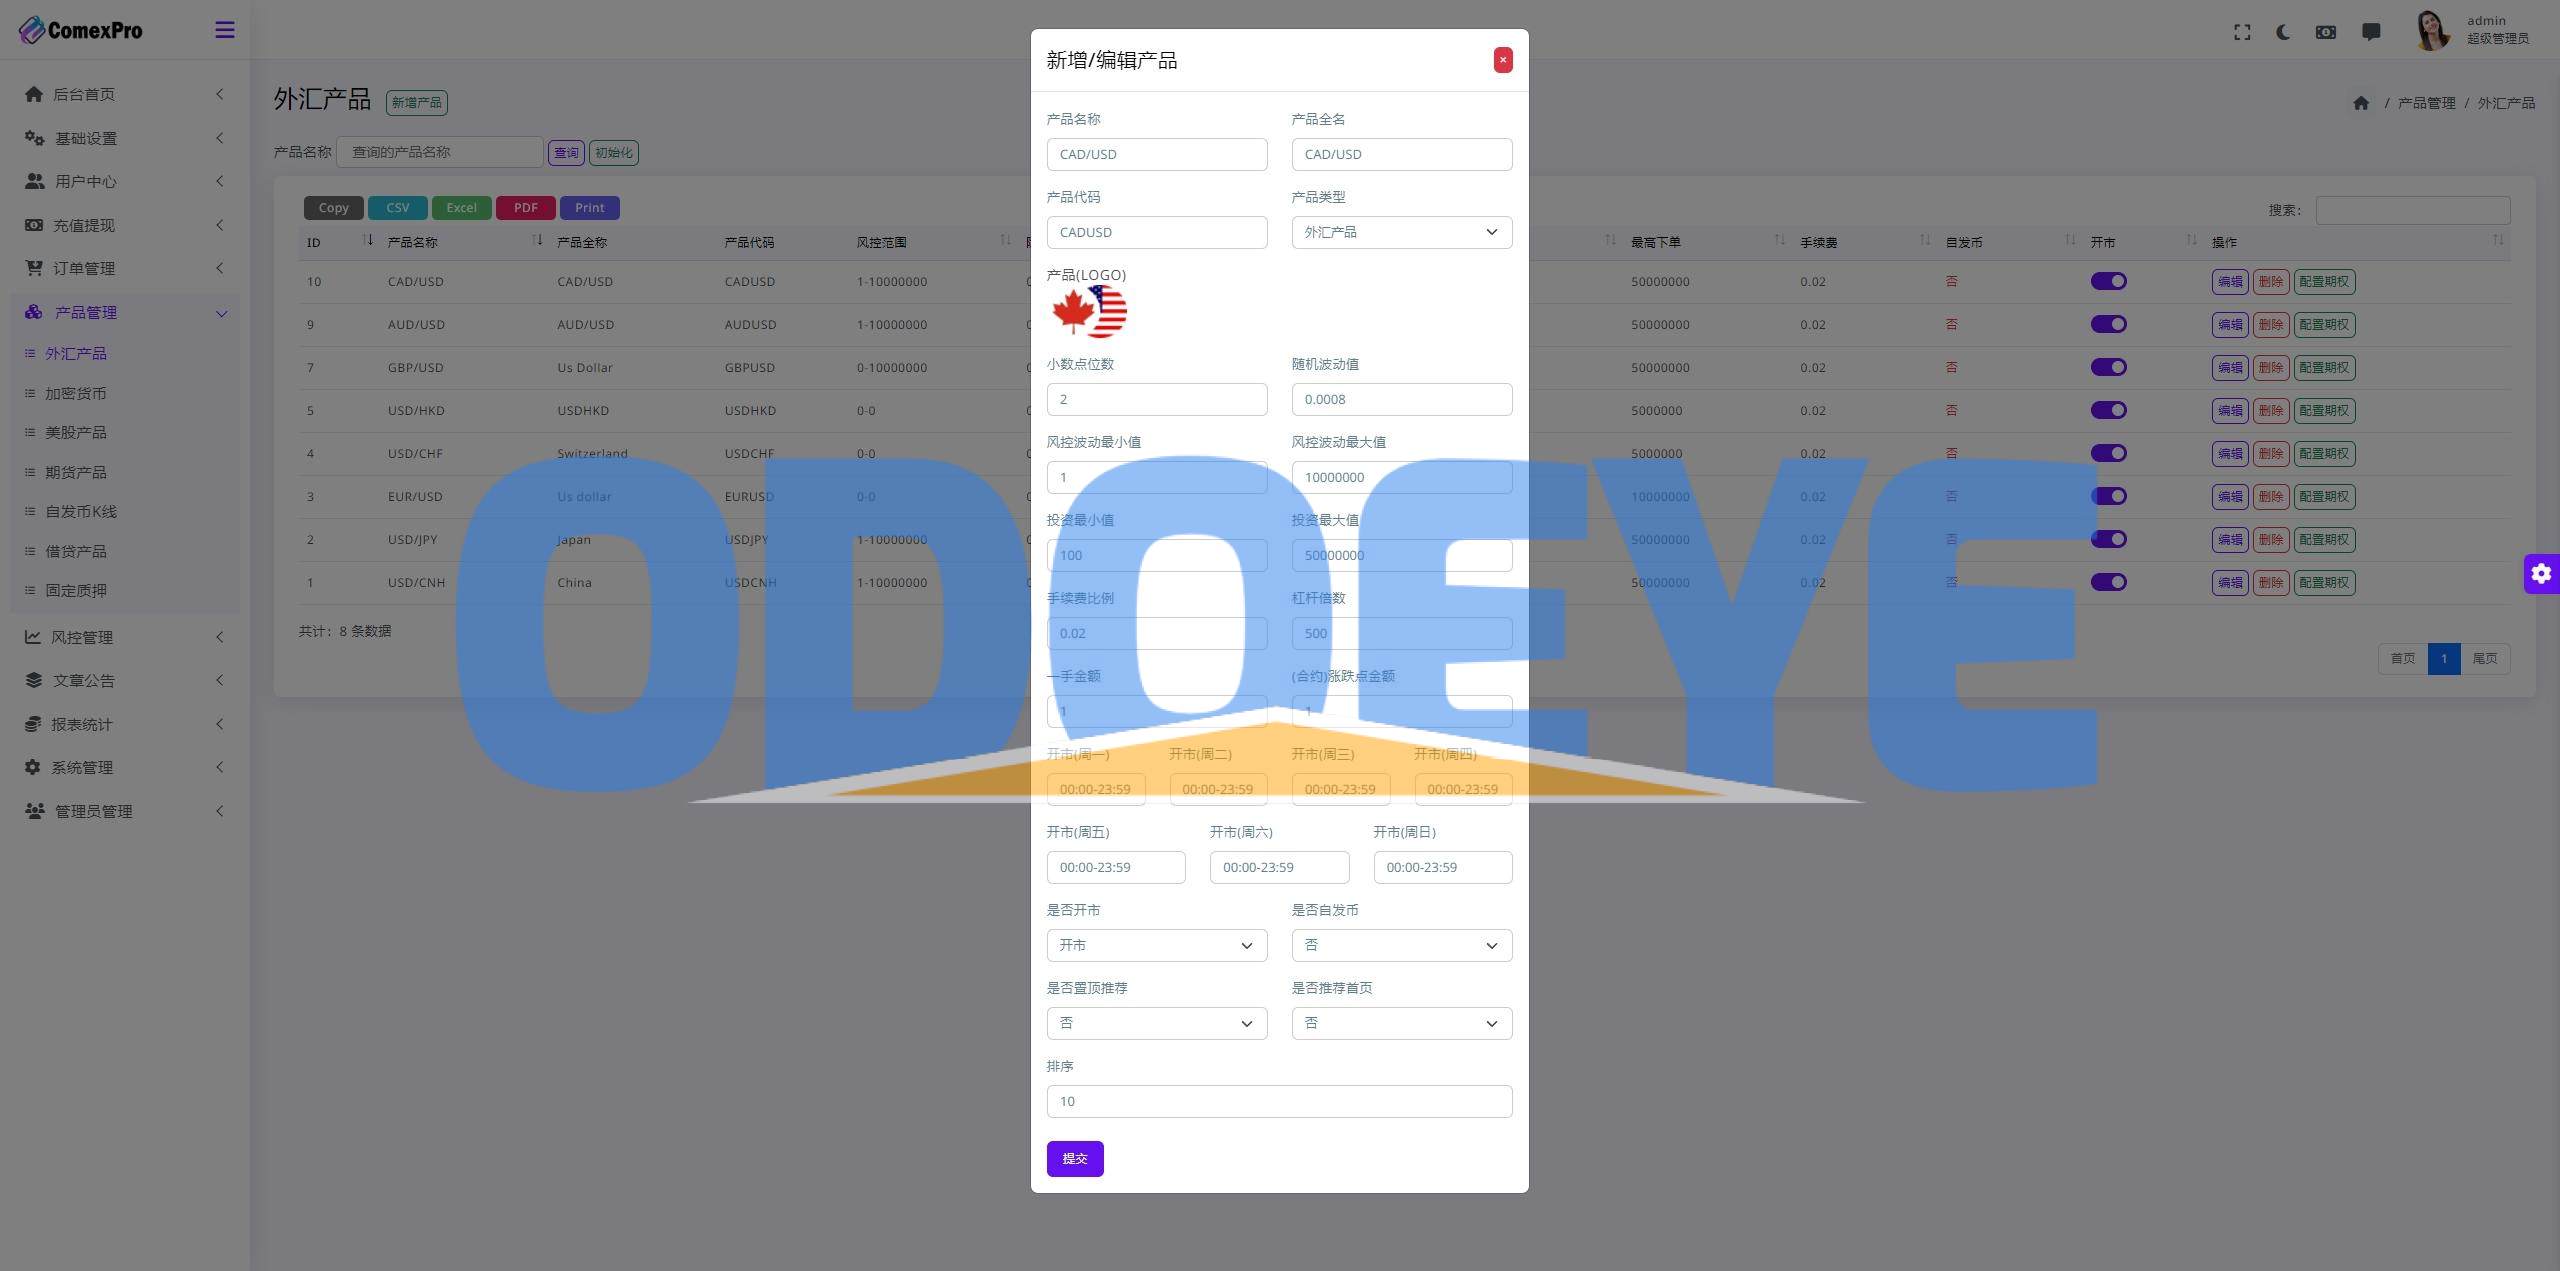Viewport: 2560px width, 1271px height.
Task: Click the 产品管理 sidebar icon
Action: pos(33,310)
